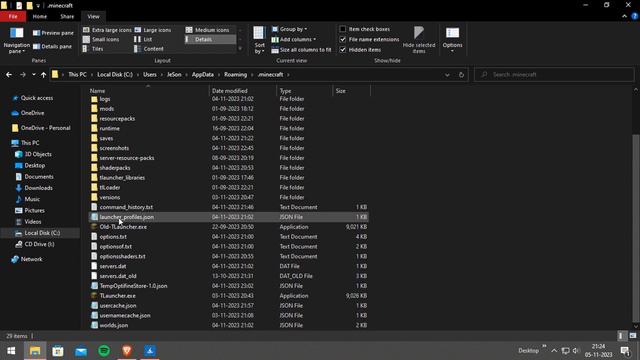Toggle the Preview pane
The image size is (640, 360).
tap(53, 33)
